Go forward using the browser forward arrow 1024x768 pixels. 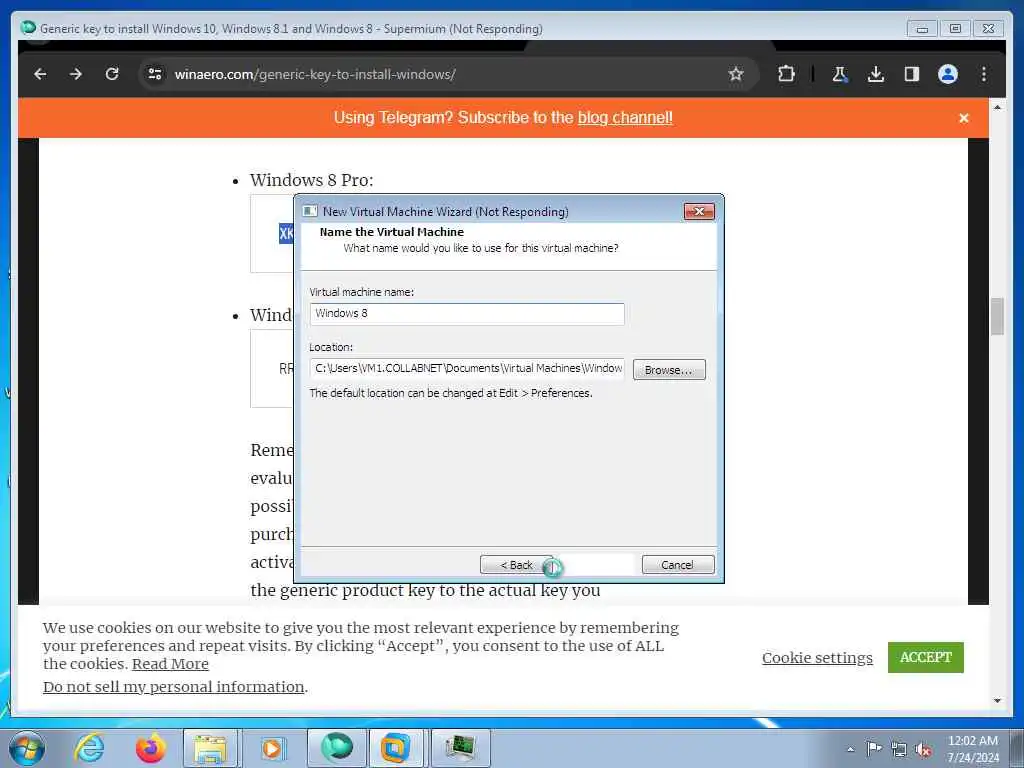pyautogui.click(x=76, y=74)
